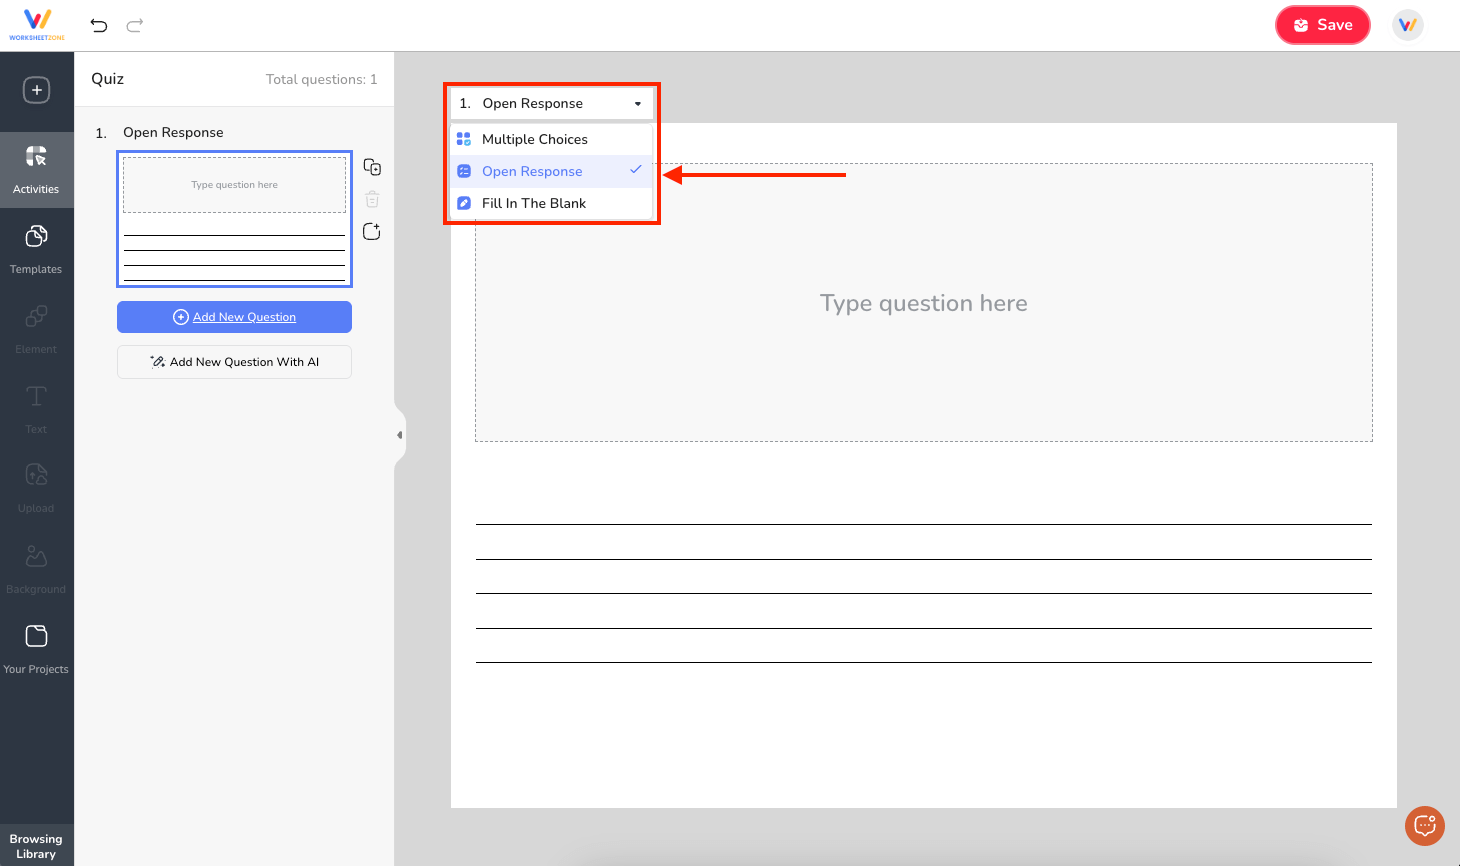Click Add New Question With AI

click(234, 362)
